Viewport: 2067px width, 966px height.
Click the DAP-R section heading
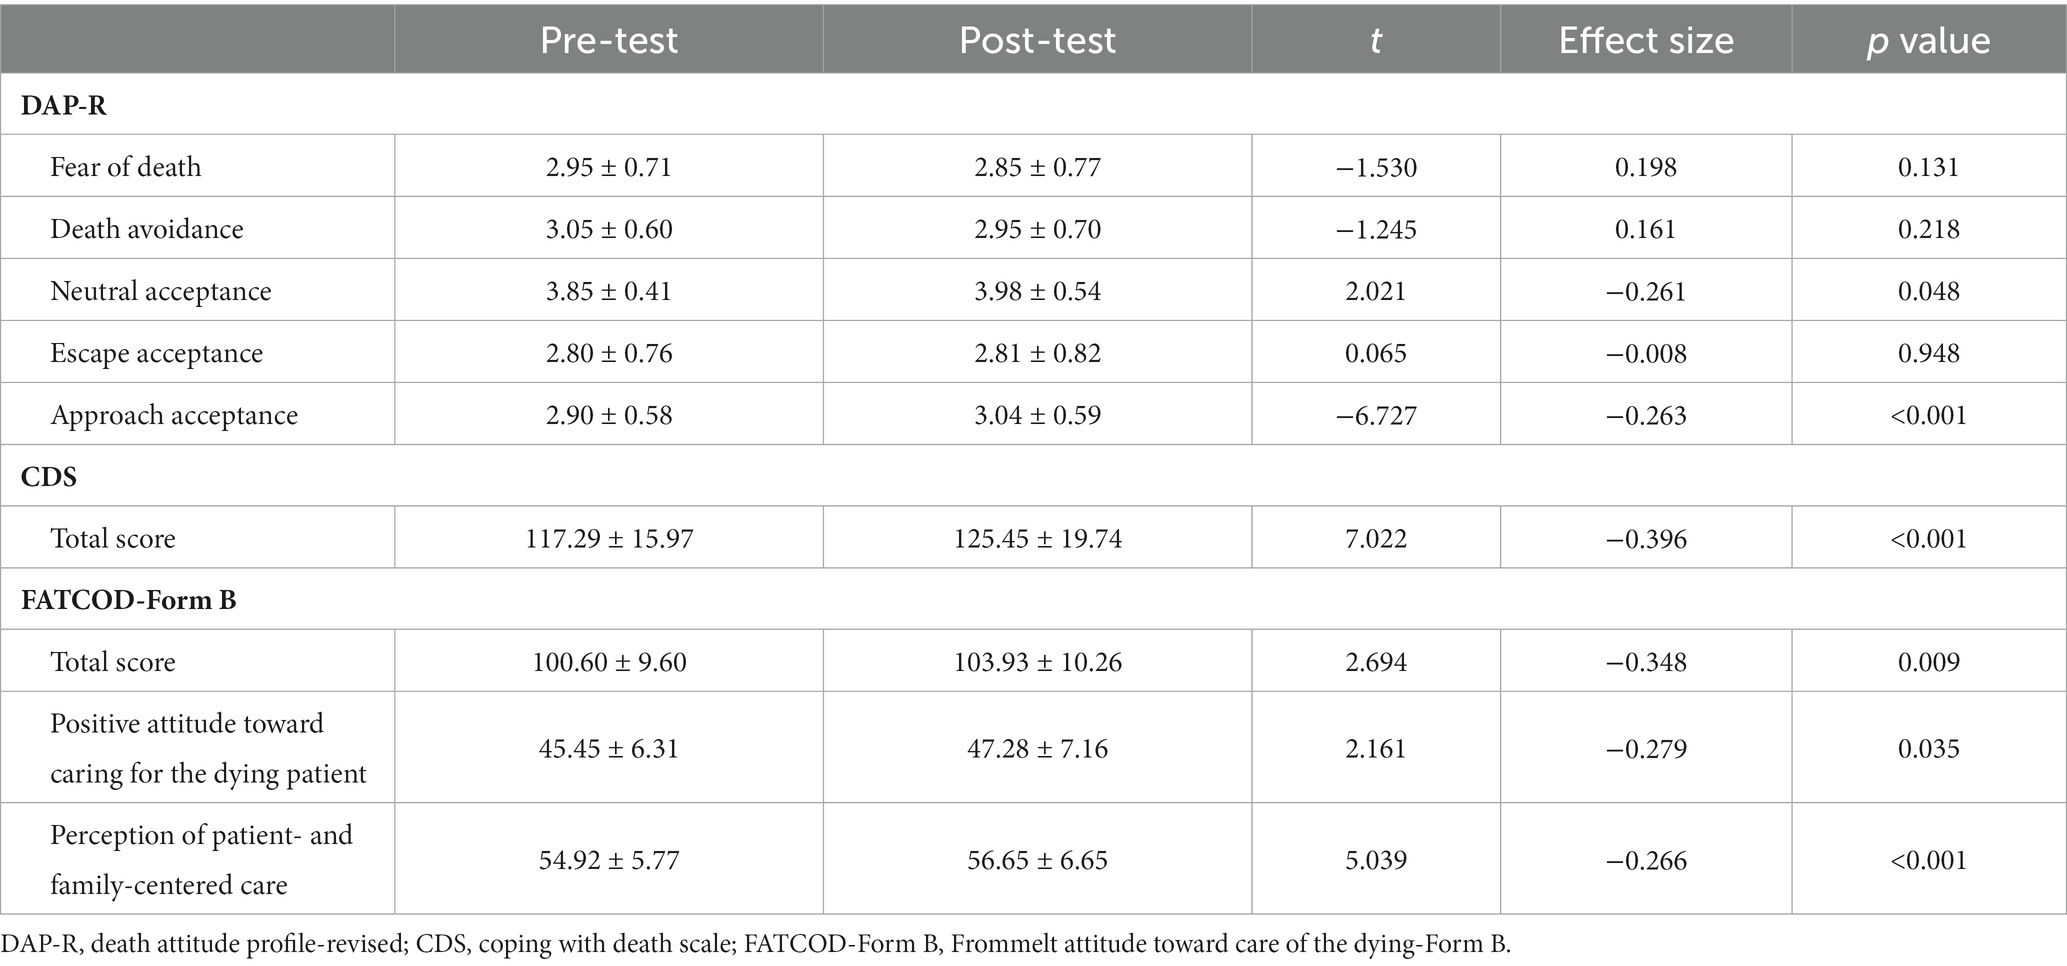tap(64, 105)
